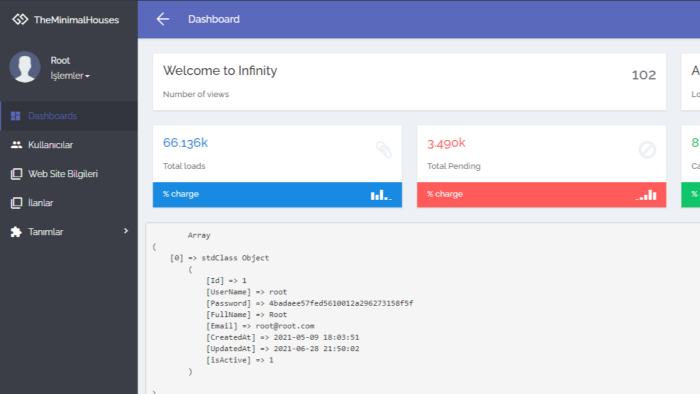This screenshot has height=394, width=700.
Task: Click the Total Pending label
Action: tap(454, 166)
